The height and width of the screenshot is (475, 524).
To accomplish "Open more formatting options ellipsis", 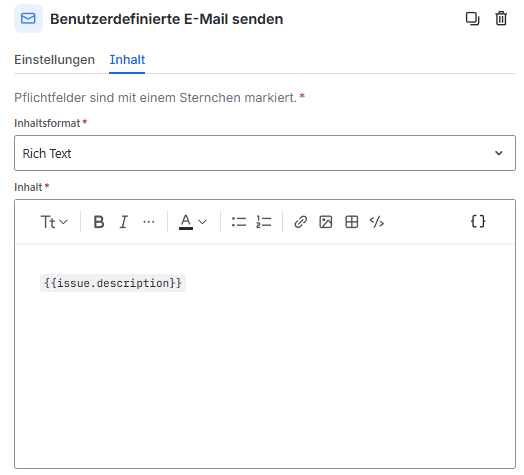I will coord(149,222).
